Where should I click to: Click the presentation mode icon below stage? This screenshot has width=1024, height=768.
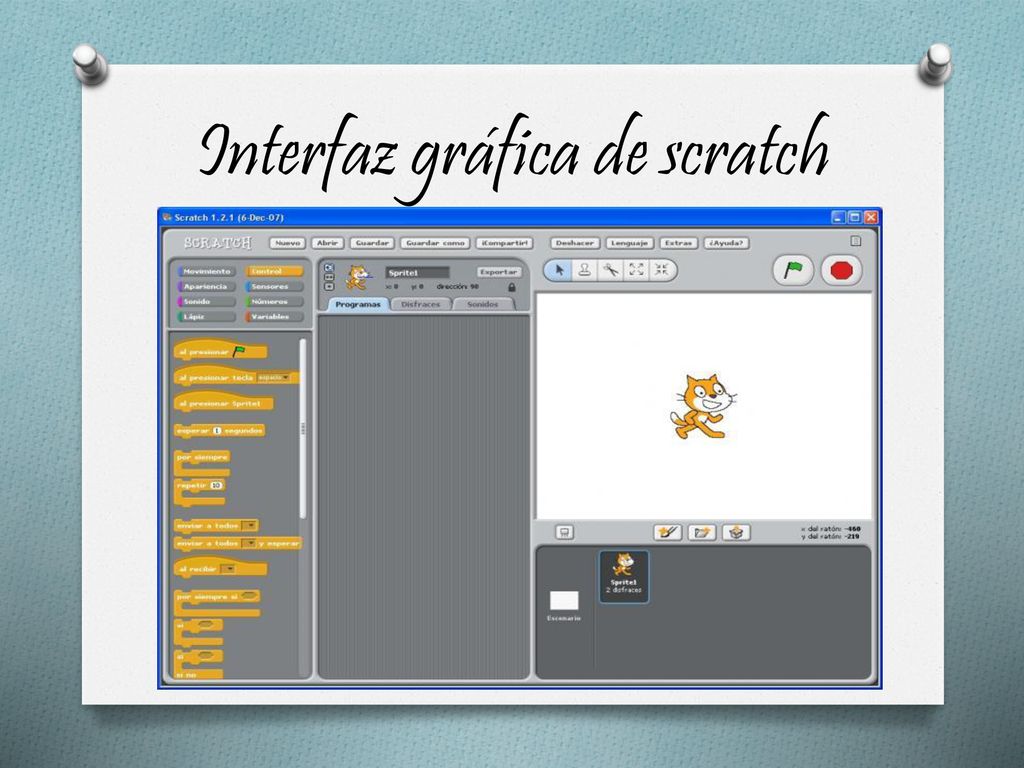pos(564,533)
